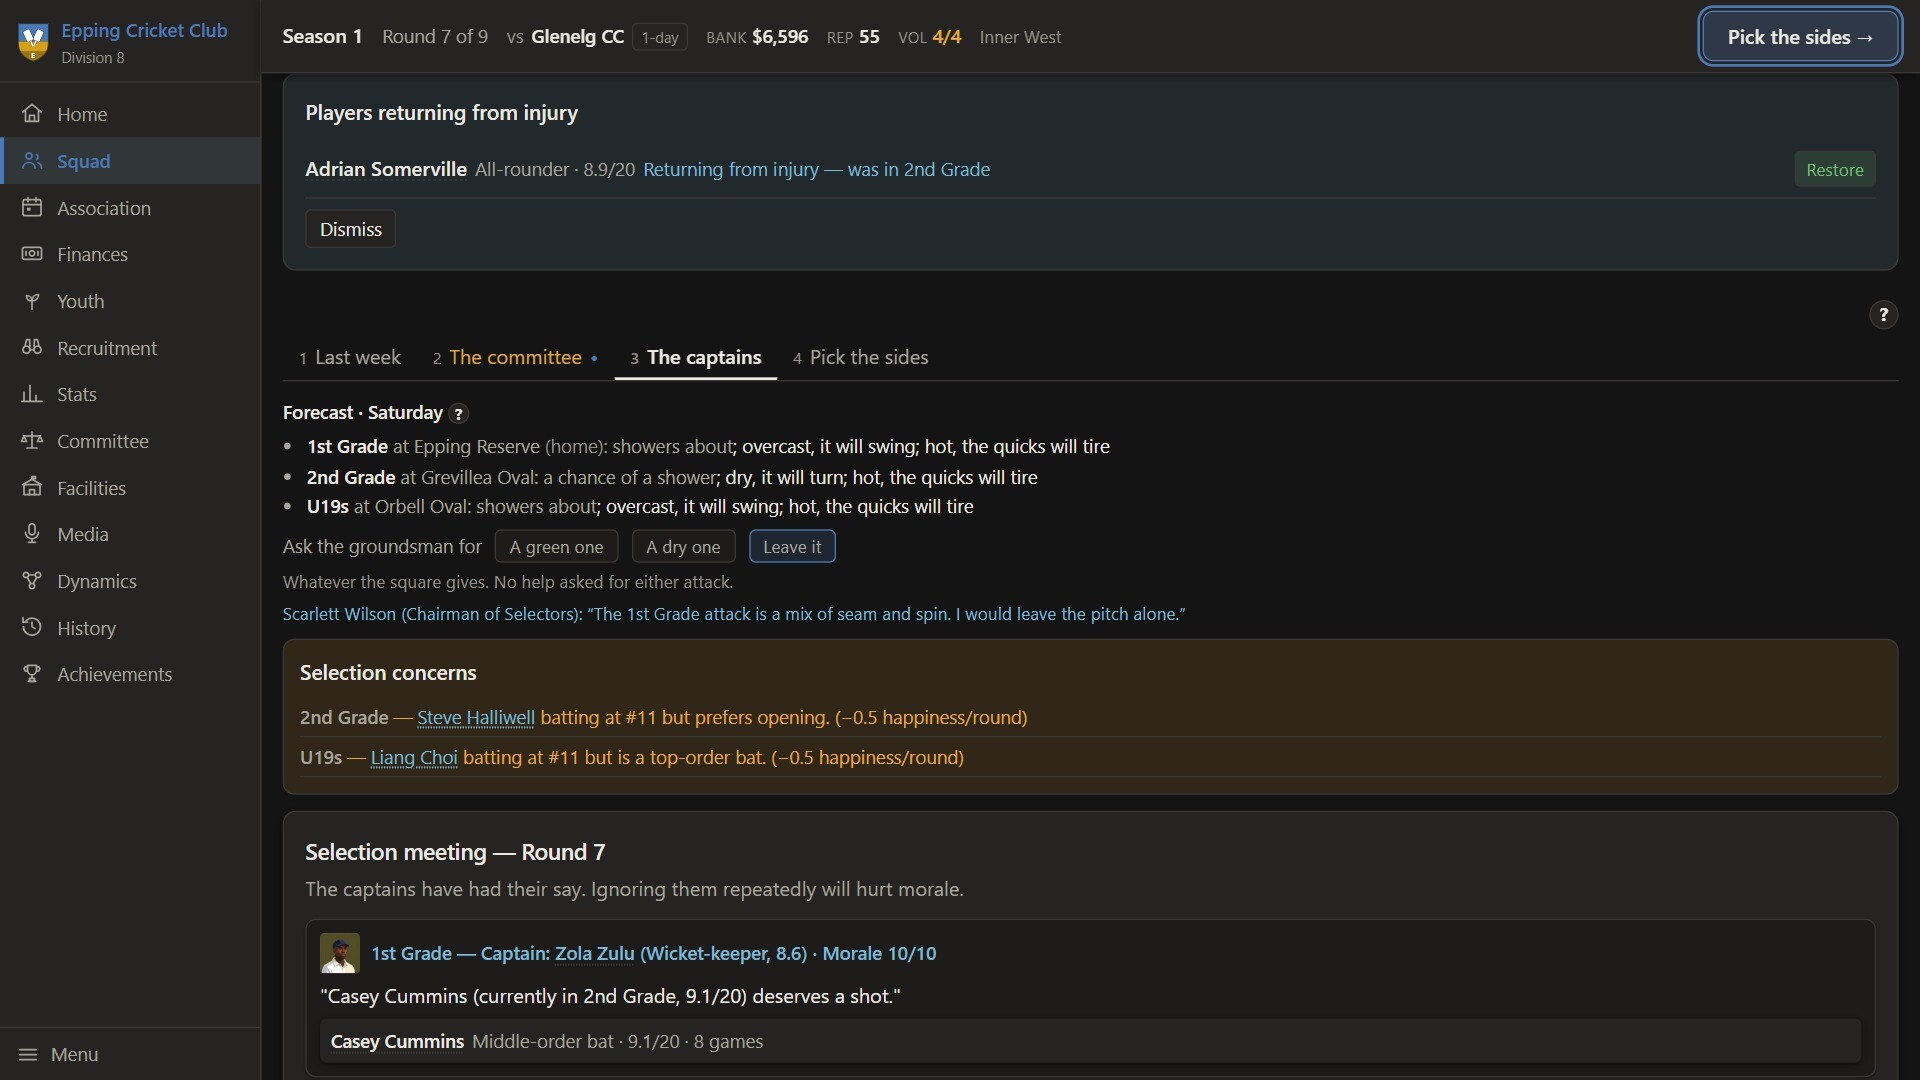Select The captains tab
Screen dimensions: 1920x1080
point(696,357)
